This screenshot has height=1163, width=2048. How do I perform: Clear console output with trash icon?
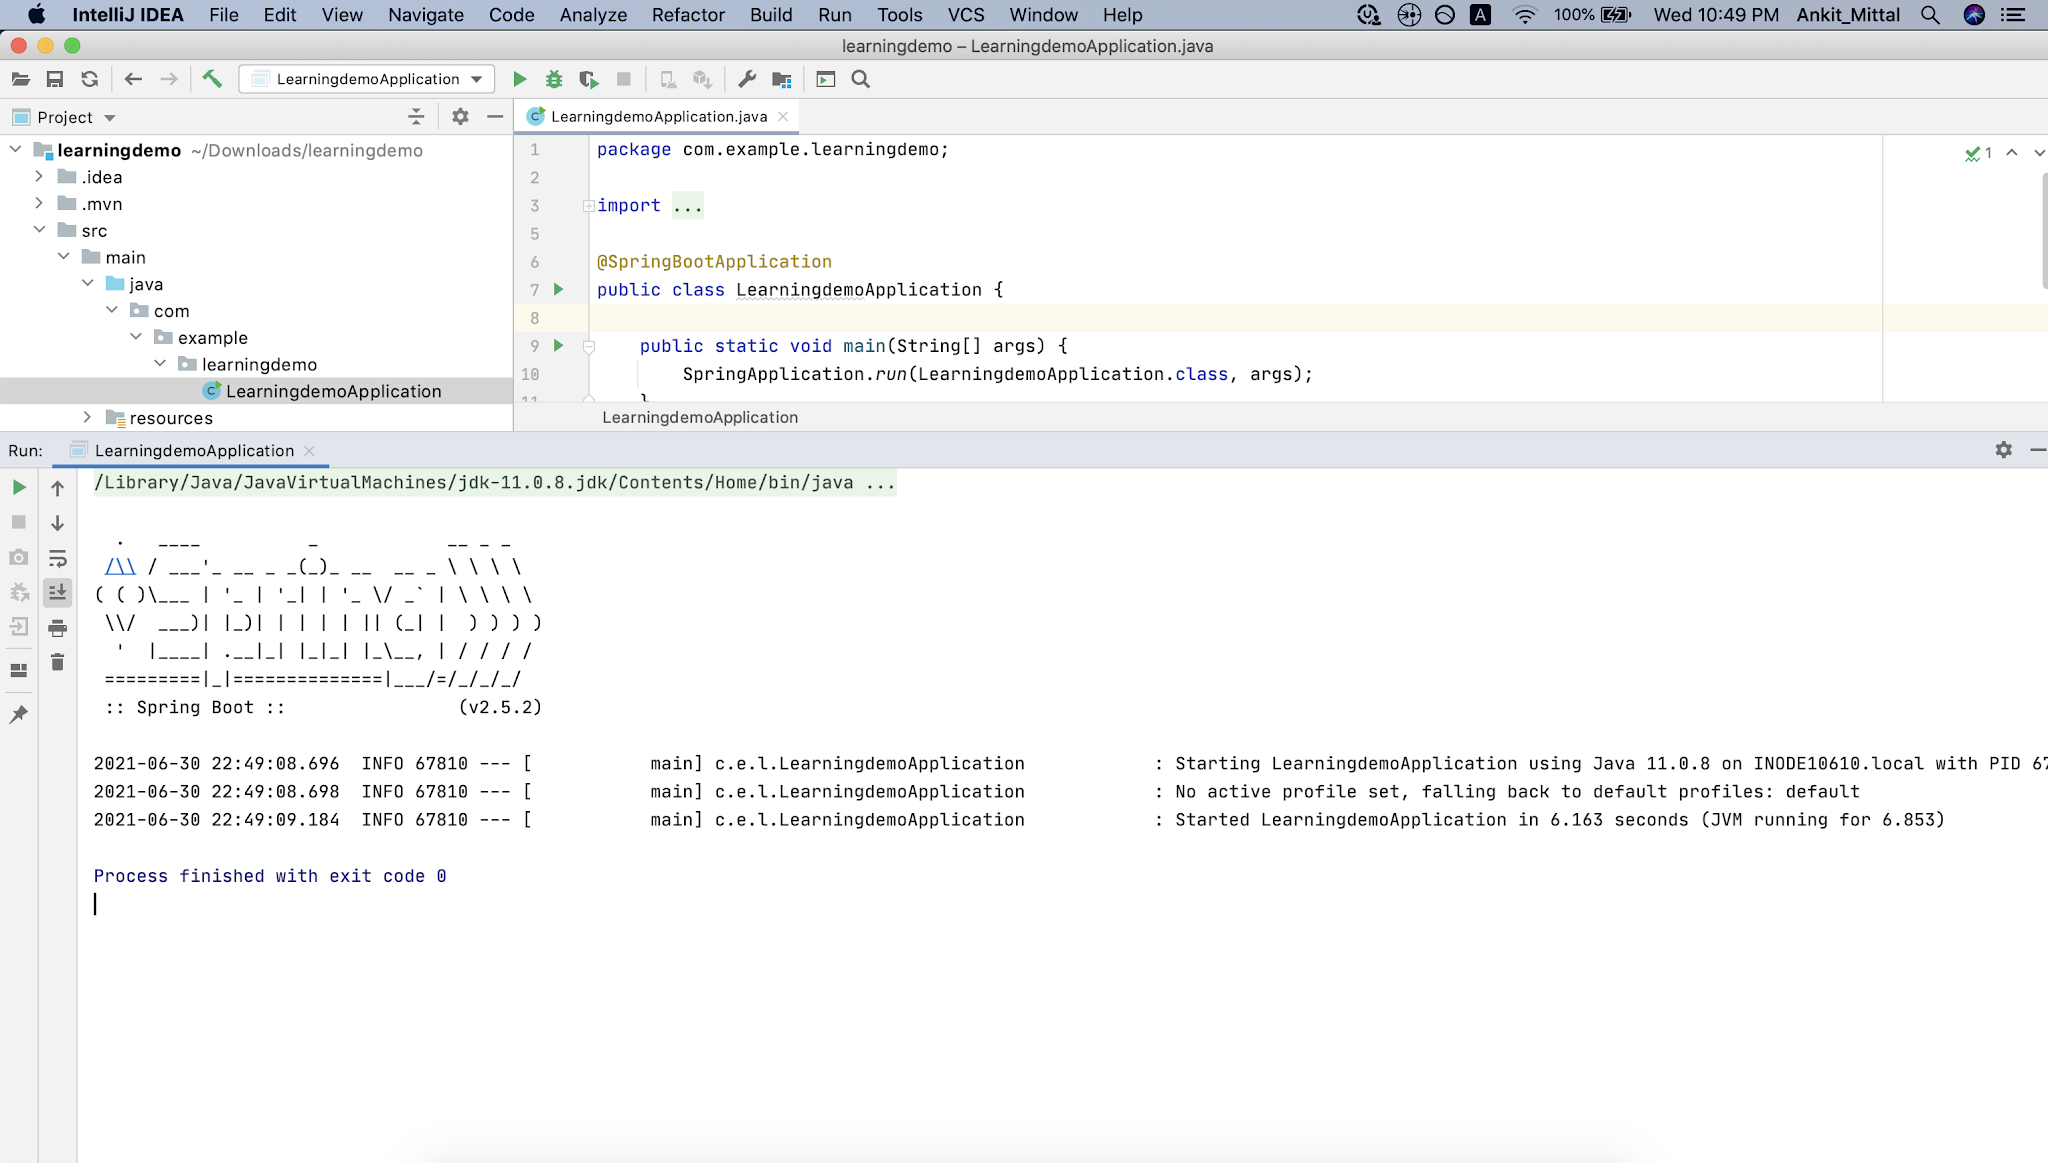click(x=58, y=663)
